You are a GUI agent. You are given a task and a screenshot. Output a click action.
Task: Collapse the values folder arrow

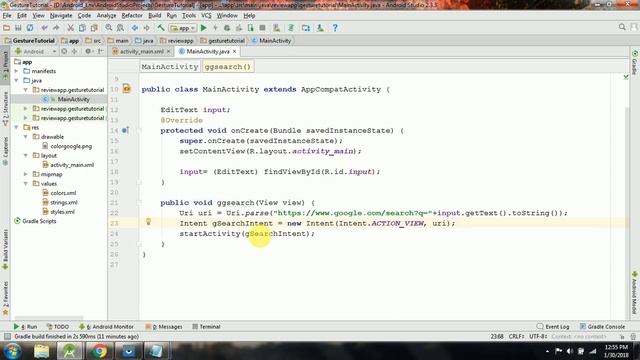pos(26,184)
